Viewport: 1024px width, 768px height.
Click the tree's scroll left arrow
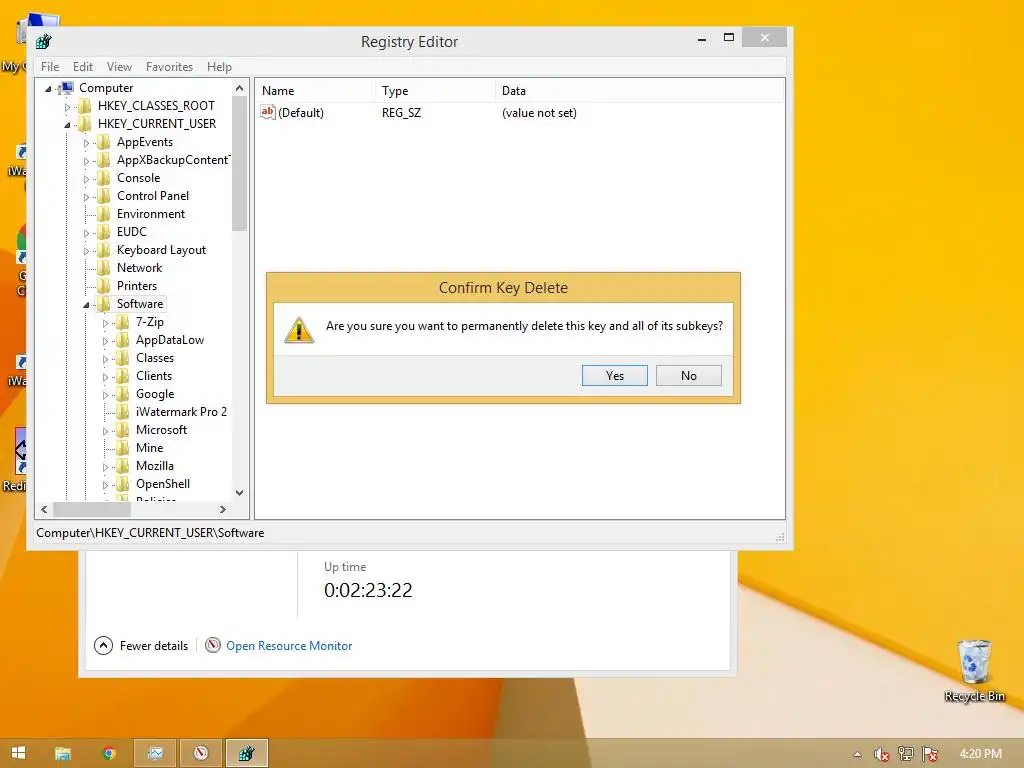tap(44, 509)
